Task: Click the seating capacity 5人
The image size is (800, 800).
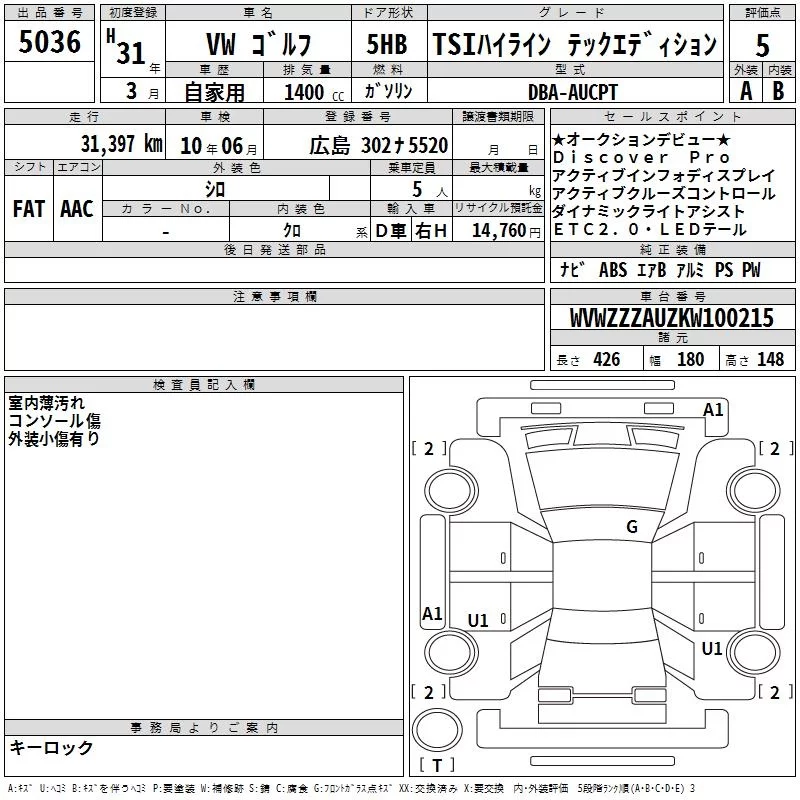Action: coord(430,190)
